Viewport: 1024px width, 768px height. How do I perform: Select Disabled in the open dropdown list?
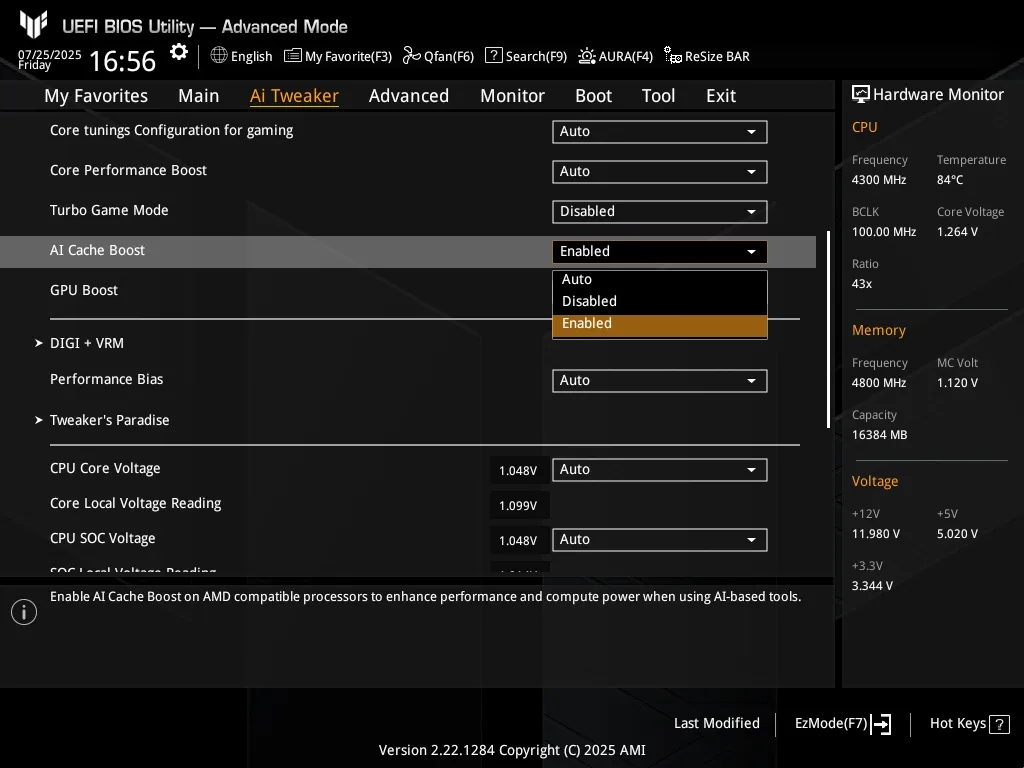pos(659,301)
